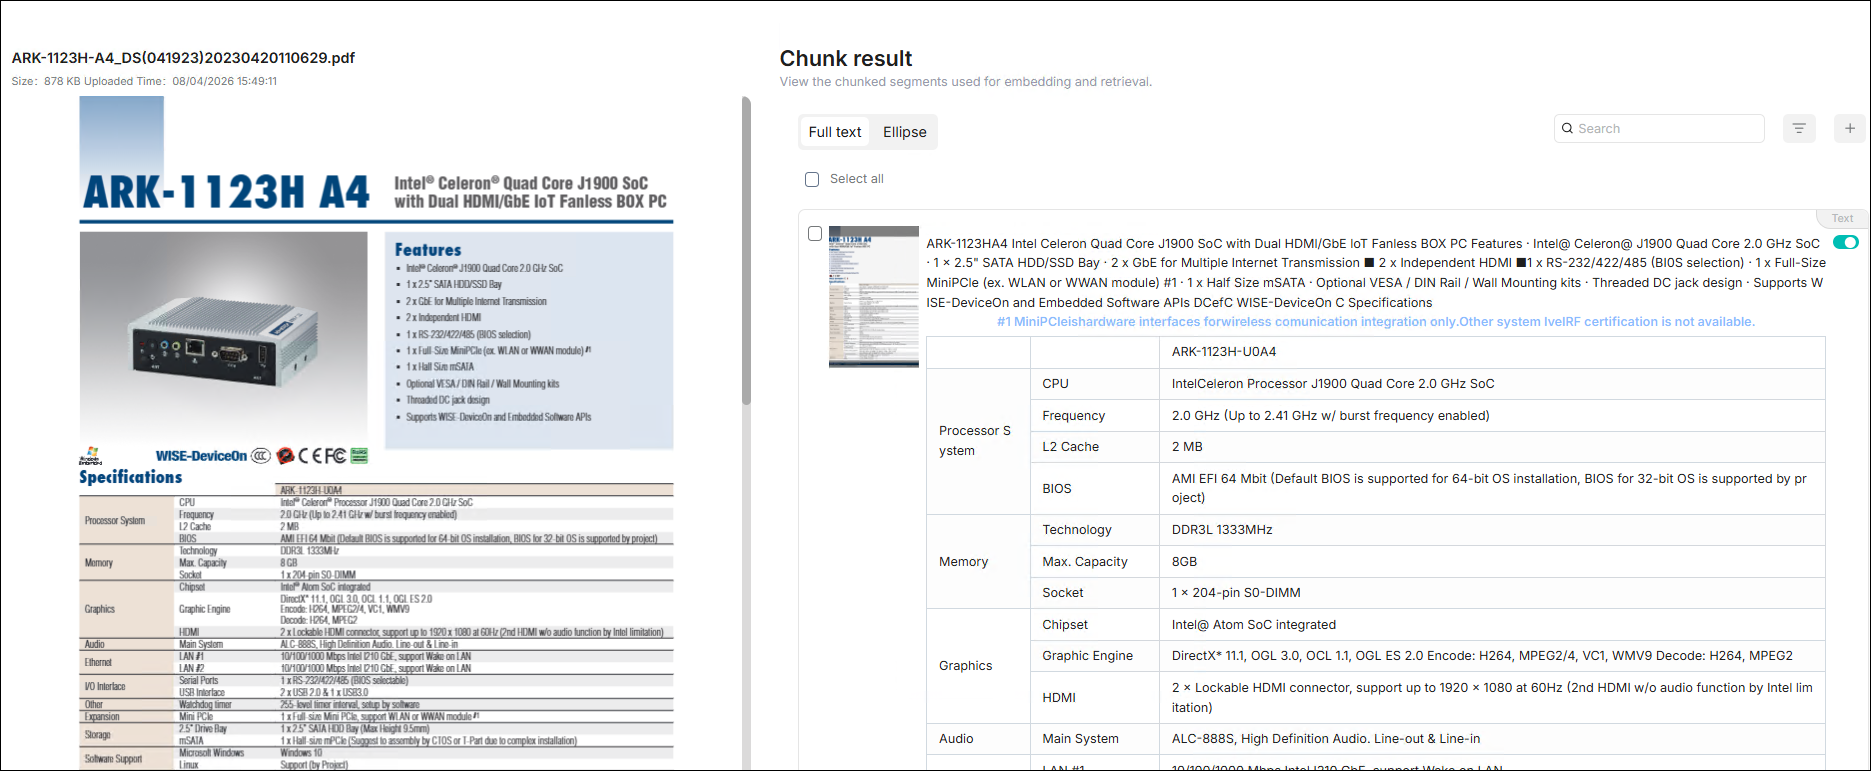Image resolution: width=1871 pixels, height=771 pixels.
Task: Select the 'IntelCeleron Processor J1900' table cell
Action: pos(1492,384)
